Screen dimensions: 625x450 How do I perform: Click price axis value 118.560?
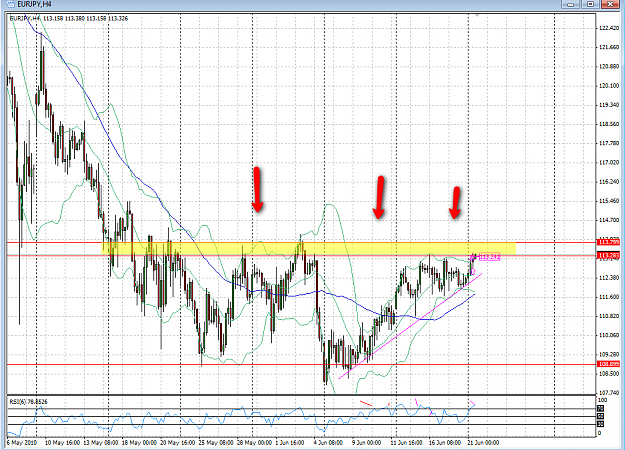[609, 124]
